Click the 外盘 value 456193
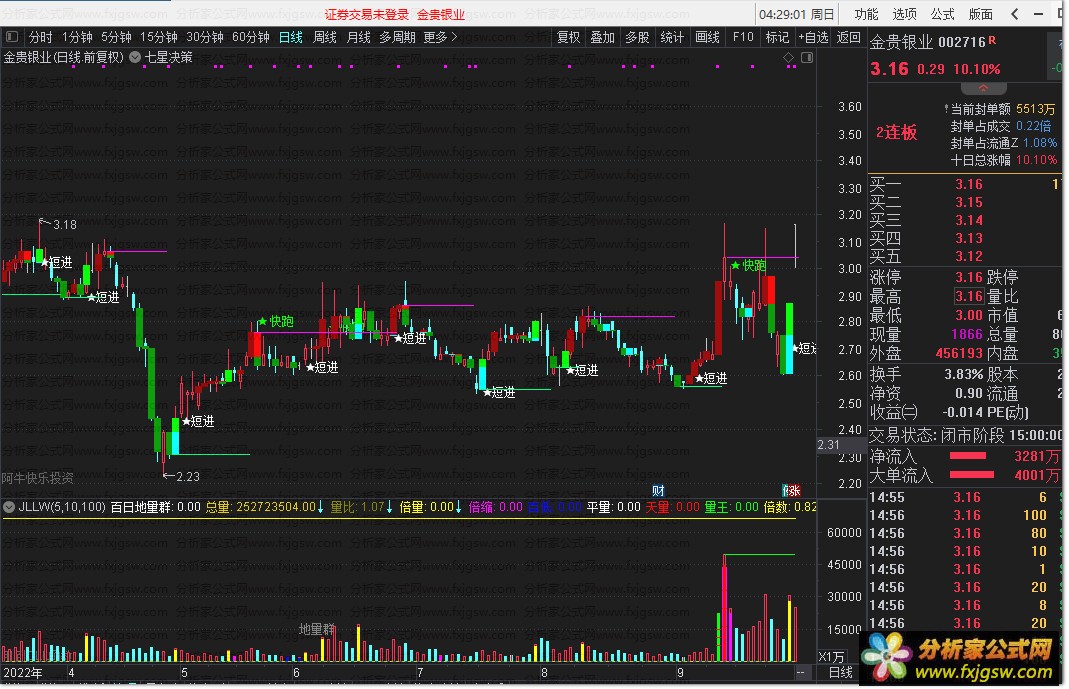 (x=959, y=354)
